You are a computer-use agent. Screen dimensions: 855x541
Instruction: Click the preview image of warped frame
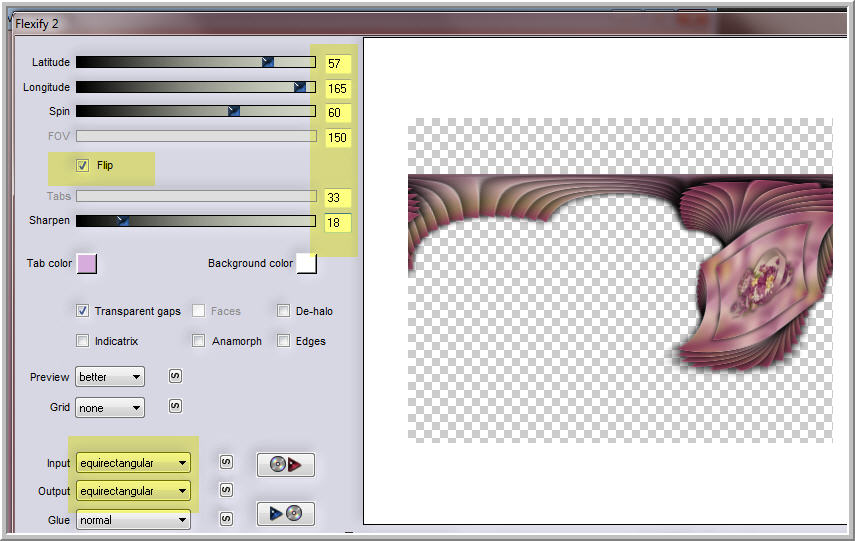point(620,280)
